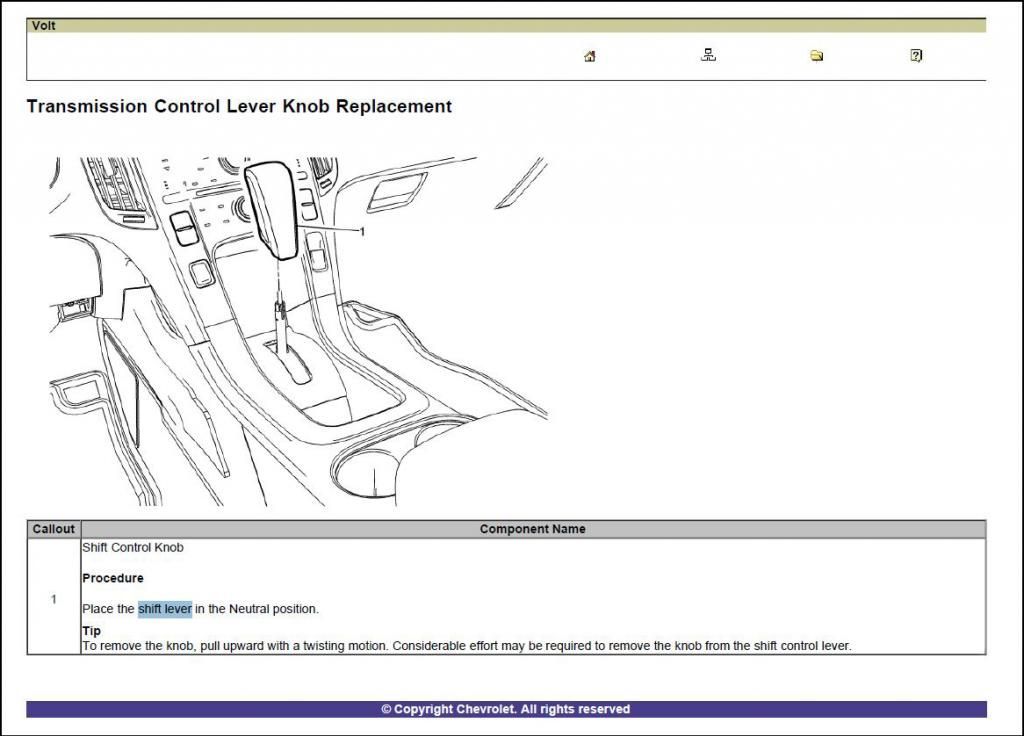This screenshot has width=1024, height=736.
Task: Click the Home icon in the toolbar
Action: 589,56
